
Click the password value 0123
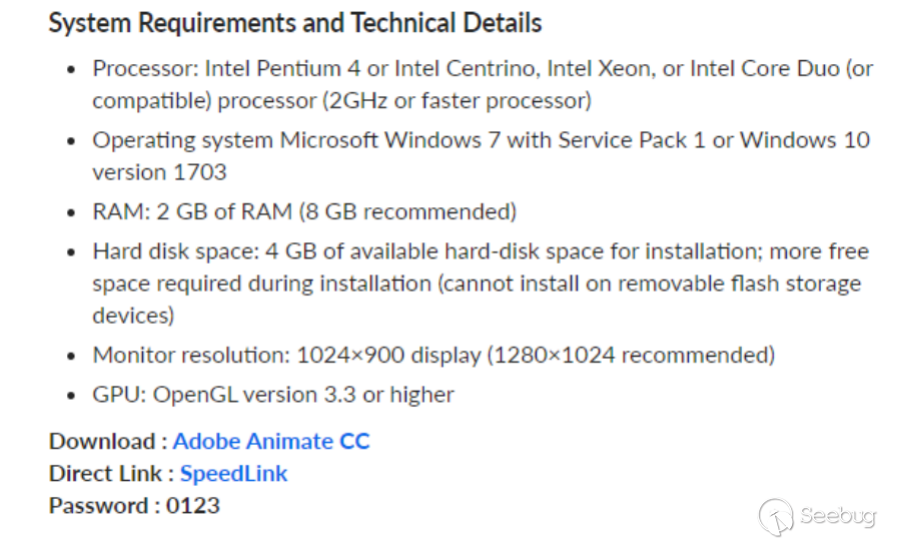pos(193,505)
